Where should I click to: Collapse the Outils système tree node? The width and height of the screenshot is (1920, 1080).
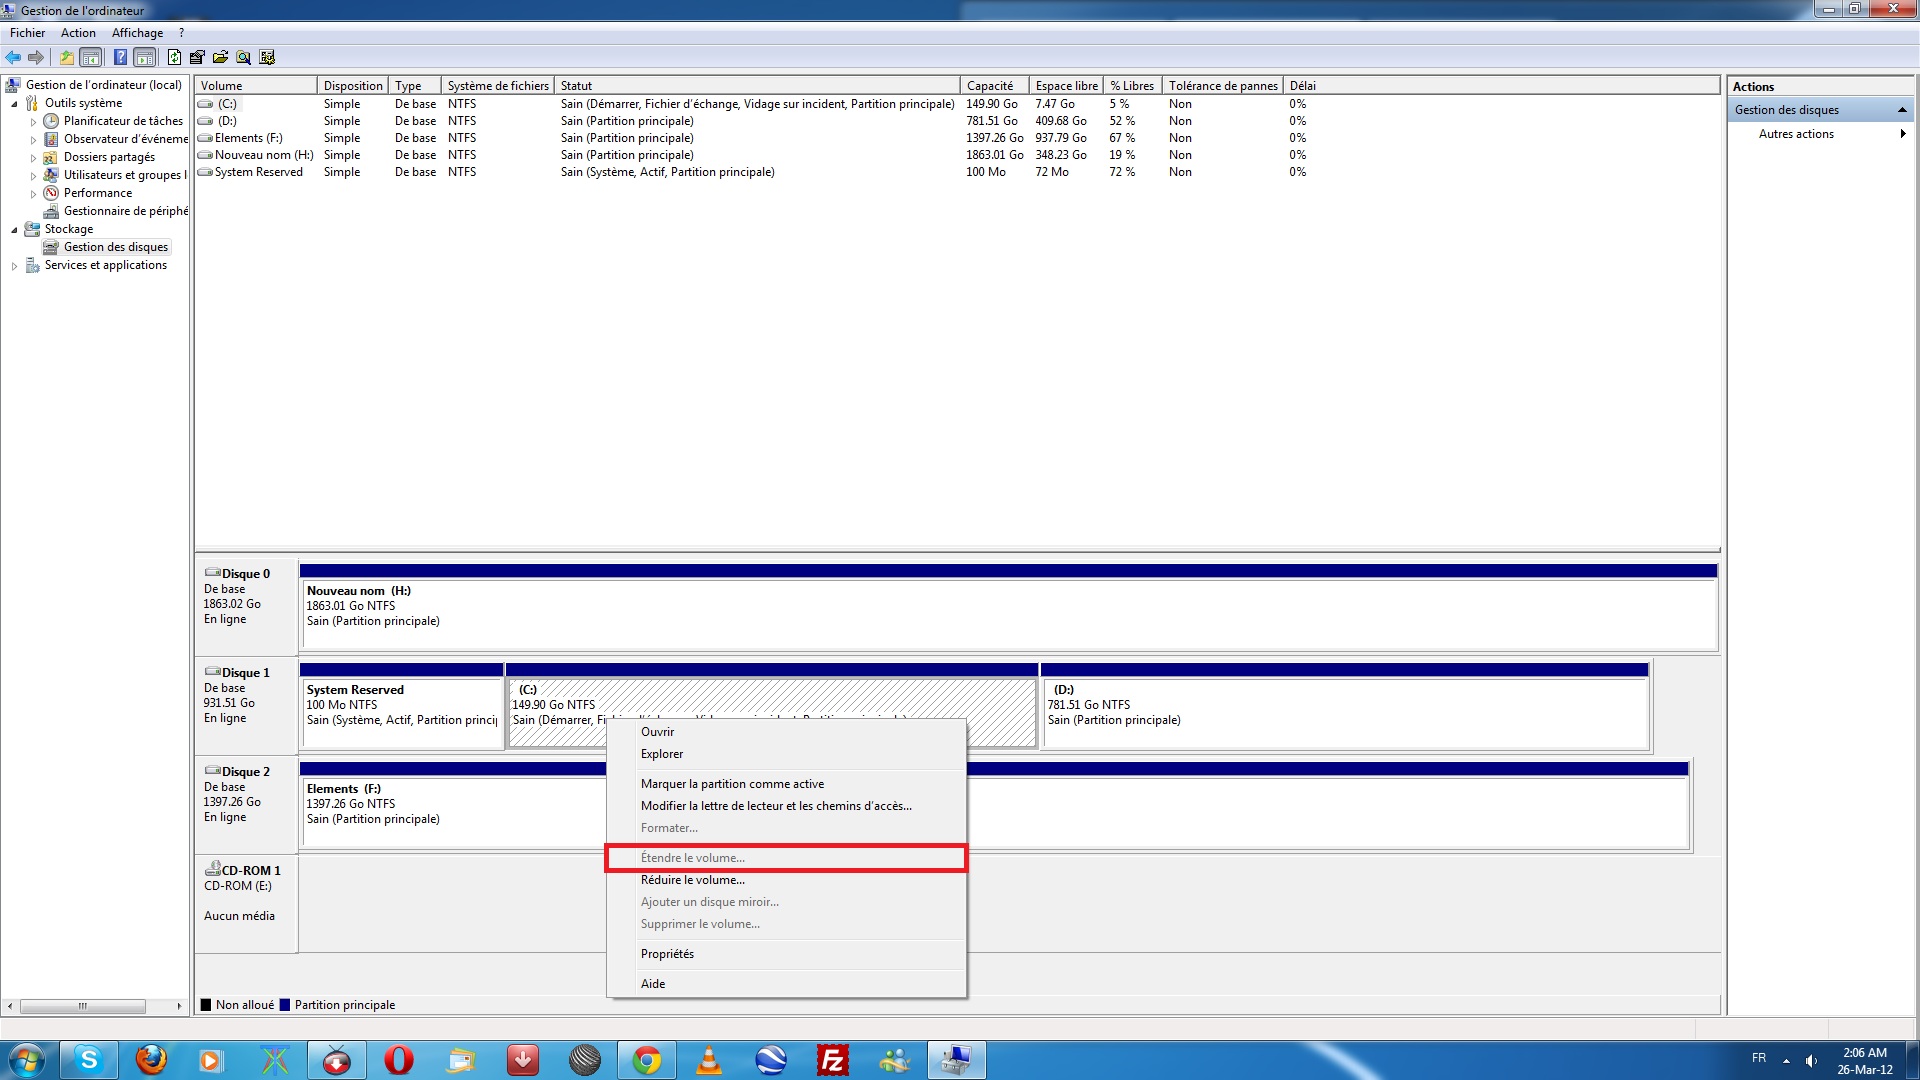14,104
